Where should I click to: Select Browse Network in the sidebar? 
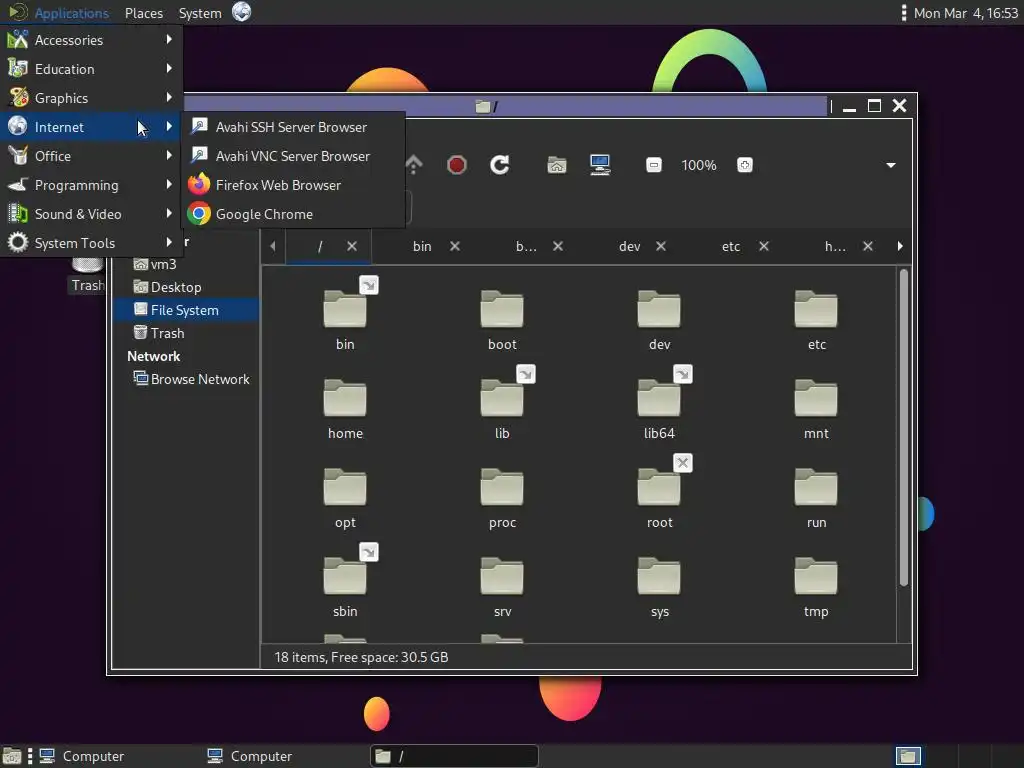[x=200, y=379]
